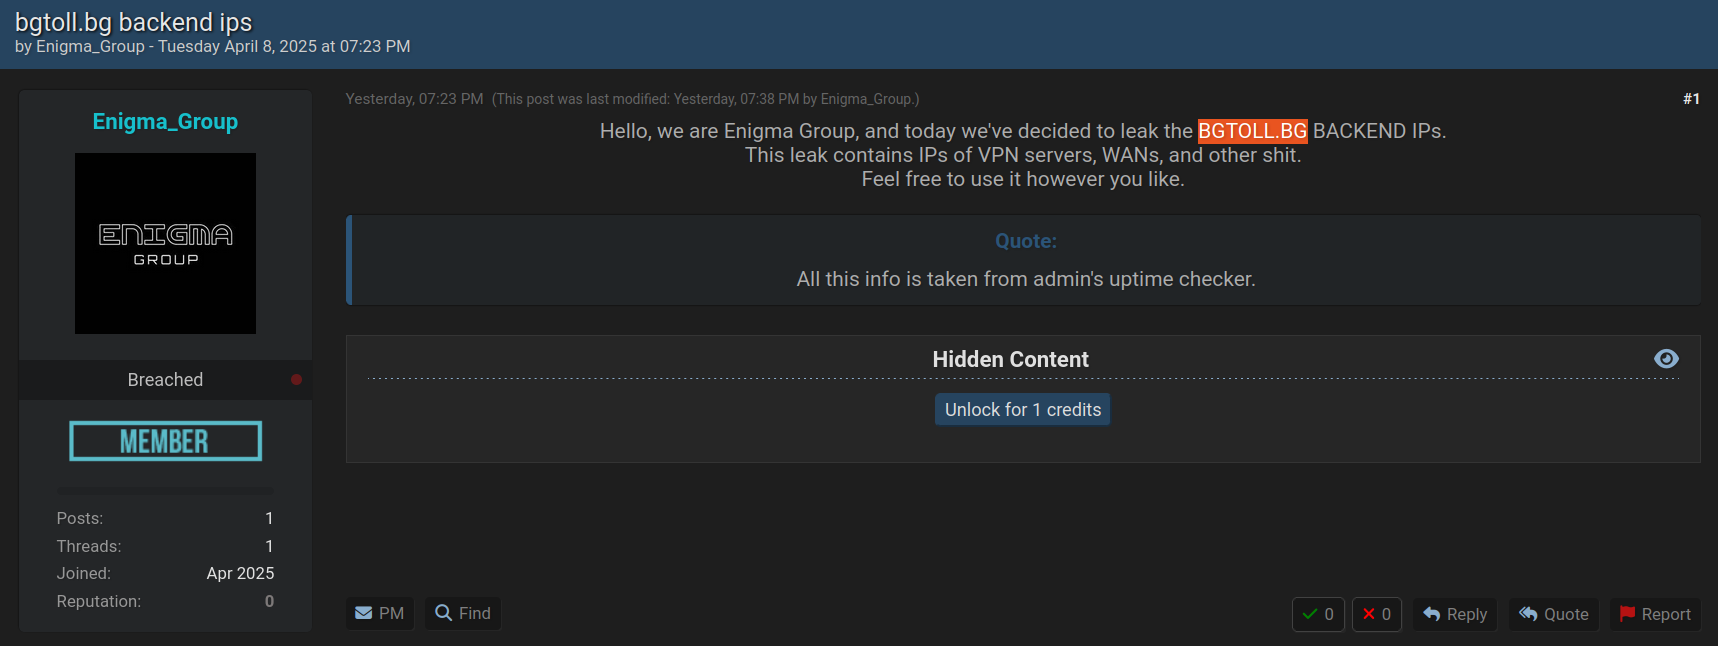The height and width of the screenshot is (646, 1718).
Task: Send a PM via the envelope icon
Action: click(x=364, y=613)
